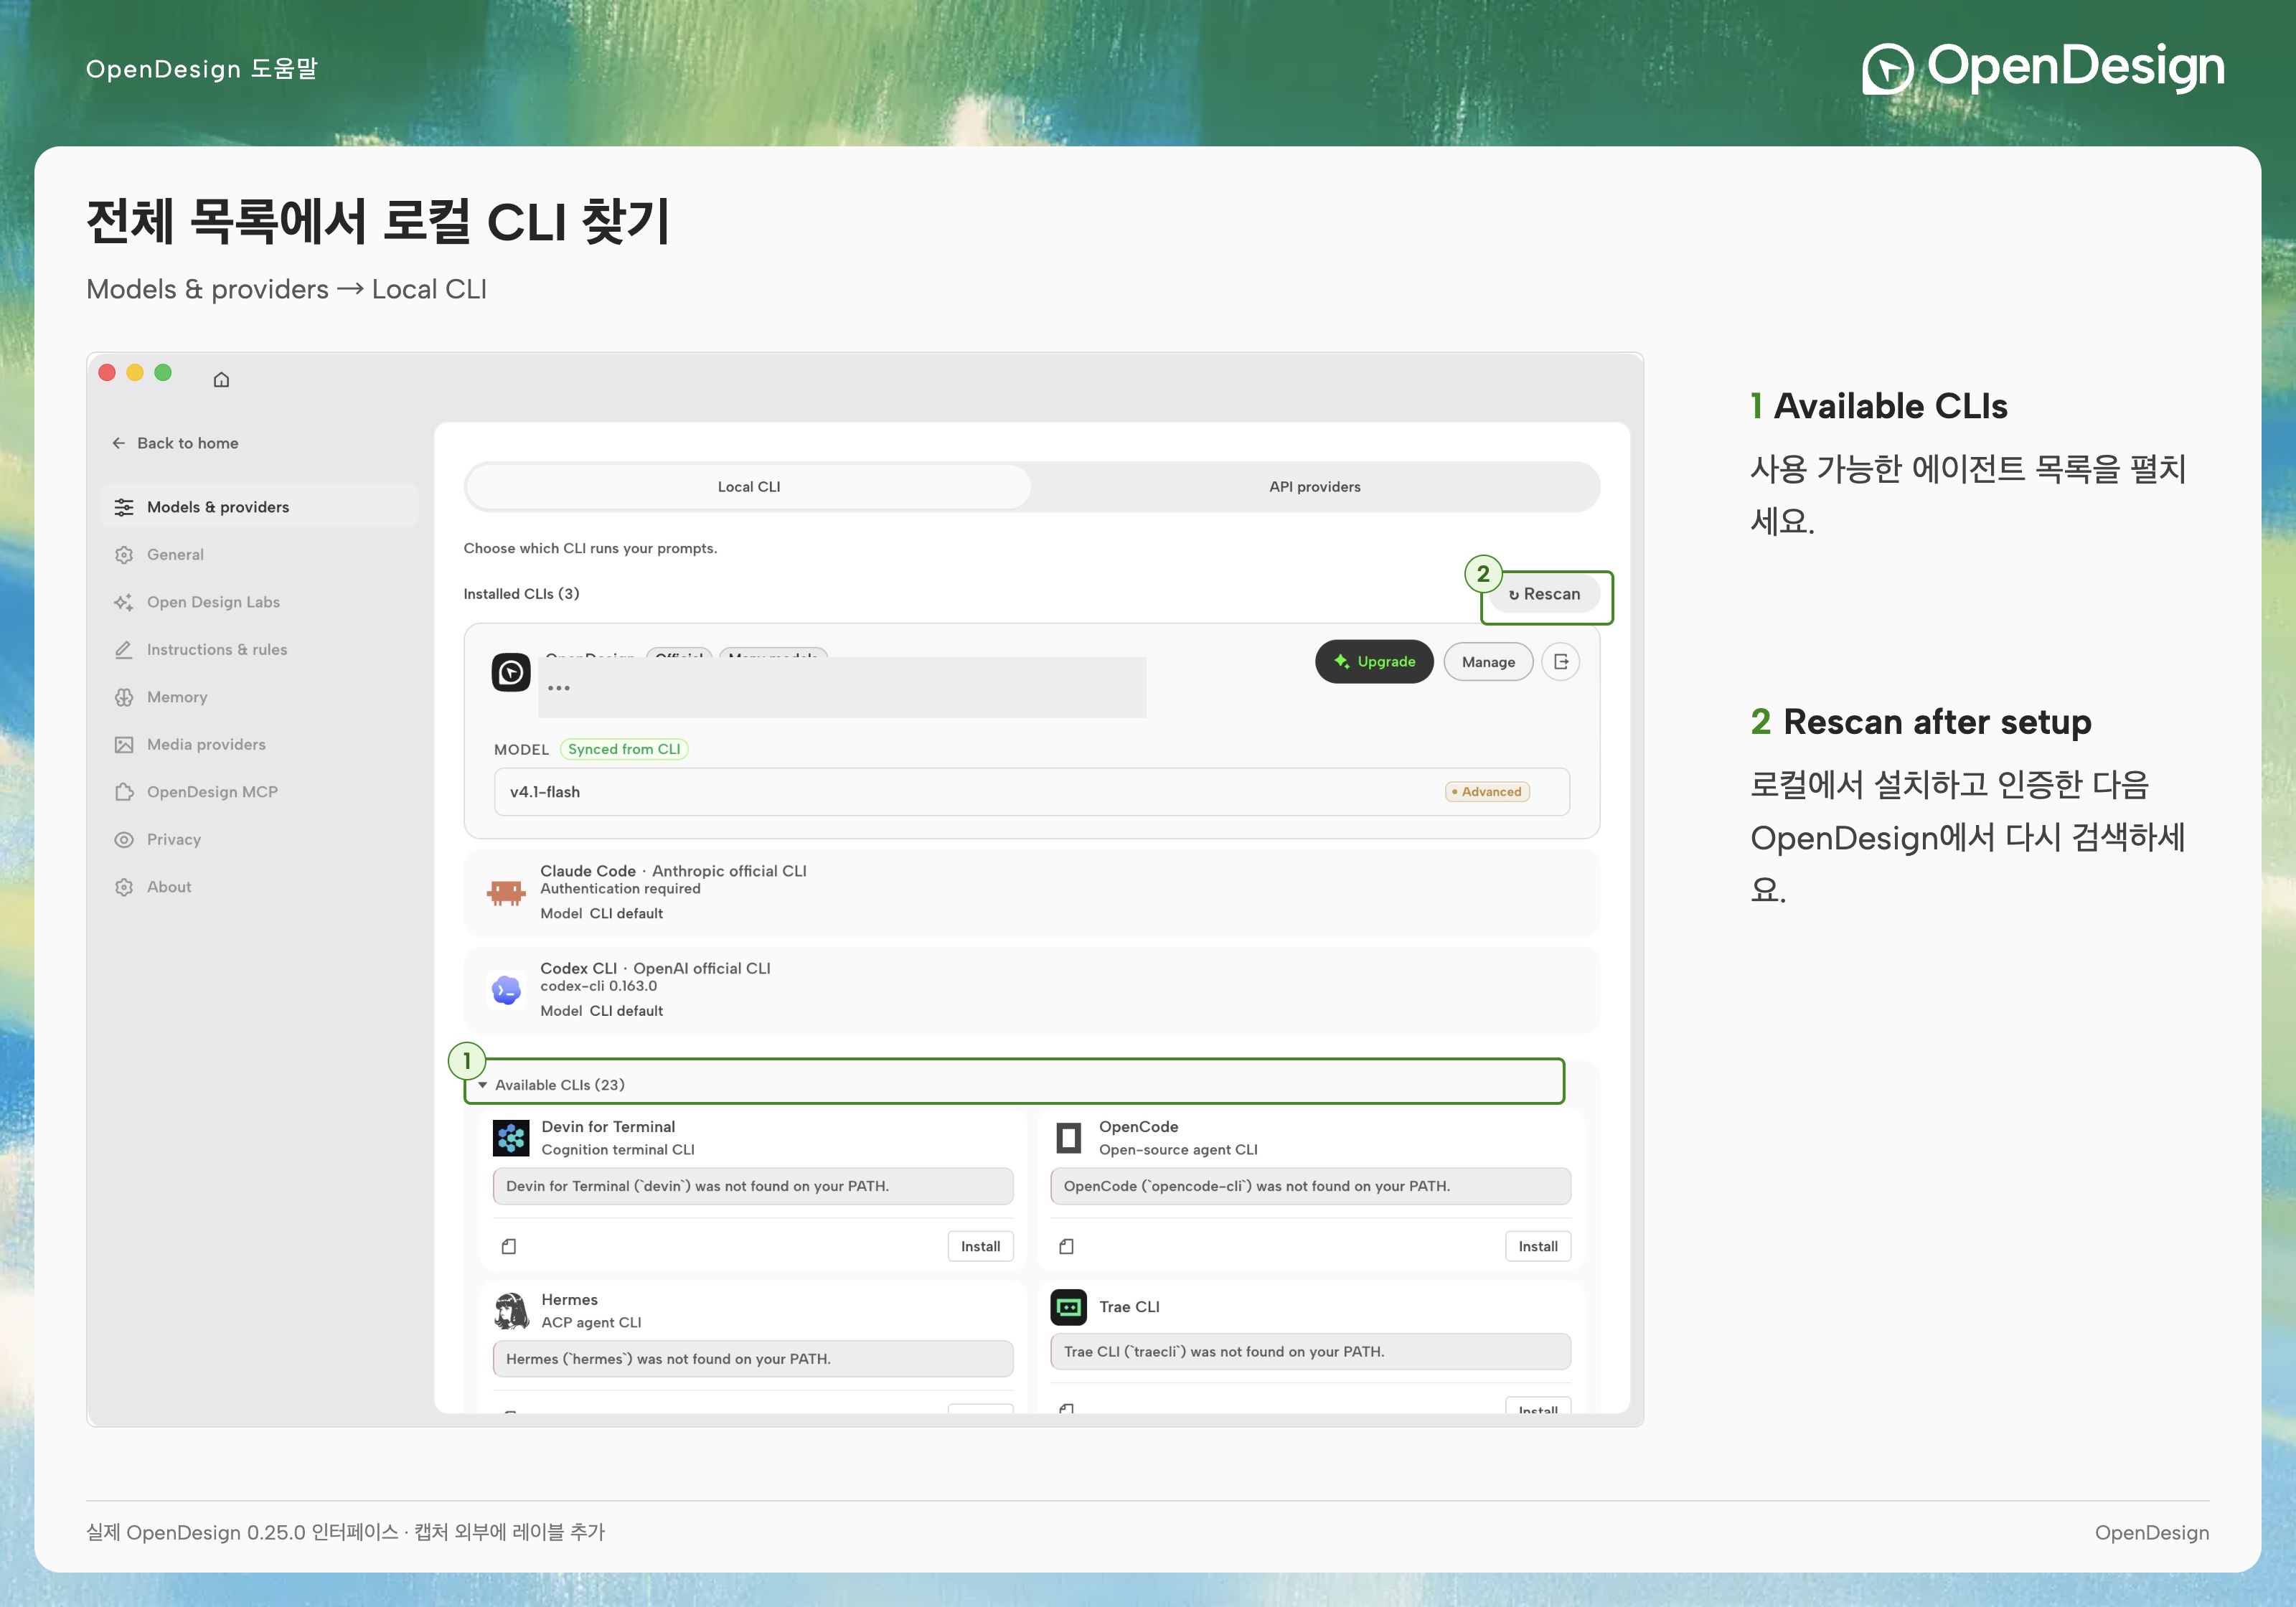The height and width of the screenshot is (1607, 2296).
Task: Click the Manage button
Action: click(1488, 662)
